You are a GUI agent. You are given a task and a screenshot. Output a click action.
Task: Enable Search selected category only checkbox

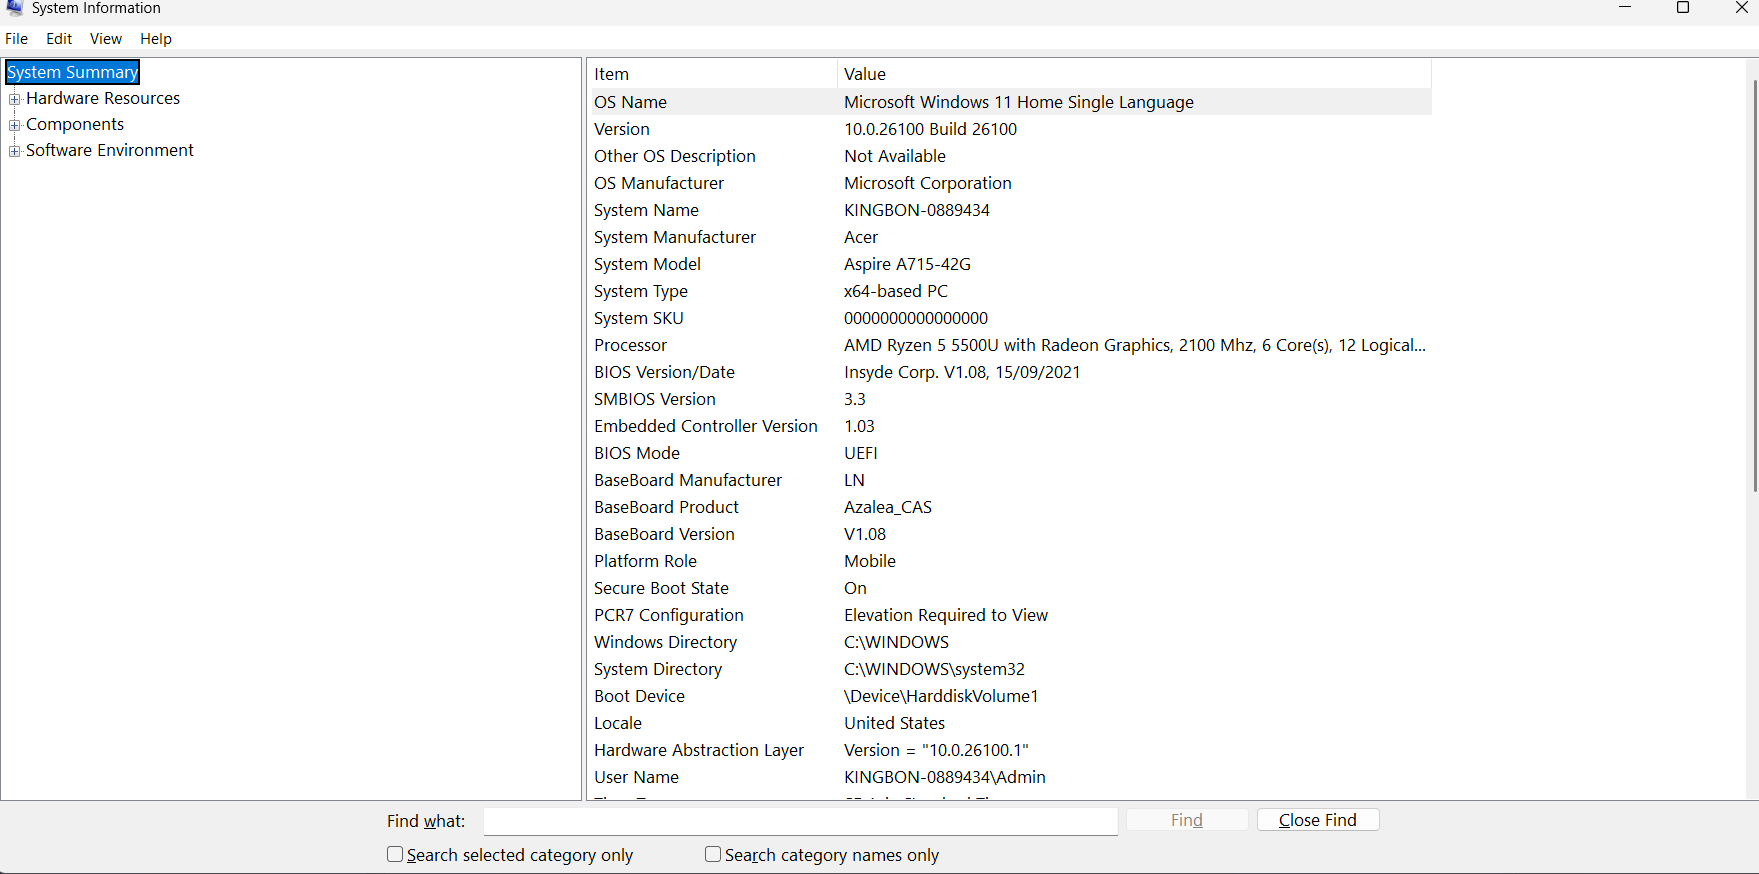395,854
